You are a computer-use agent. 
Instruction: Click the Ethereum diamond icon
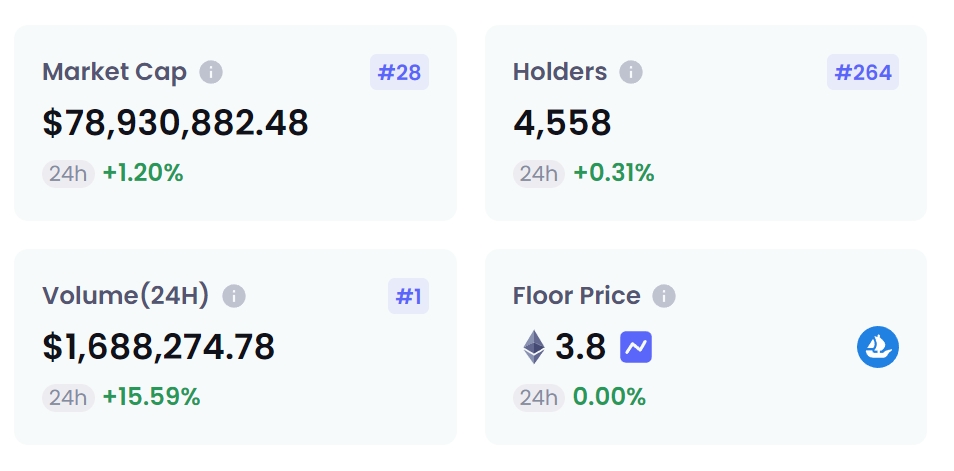[535, 347]
